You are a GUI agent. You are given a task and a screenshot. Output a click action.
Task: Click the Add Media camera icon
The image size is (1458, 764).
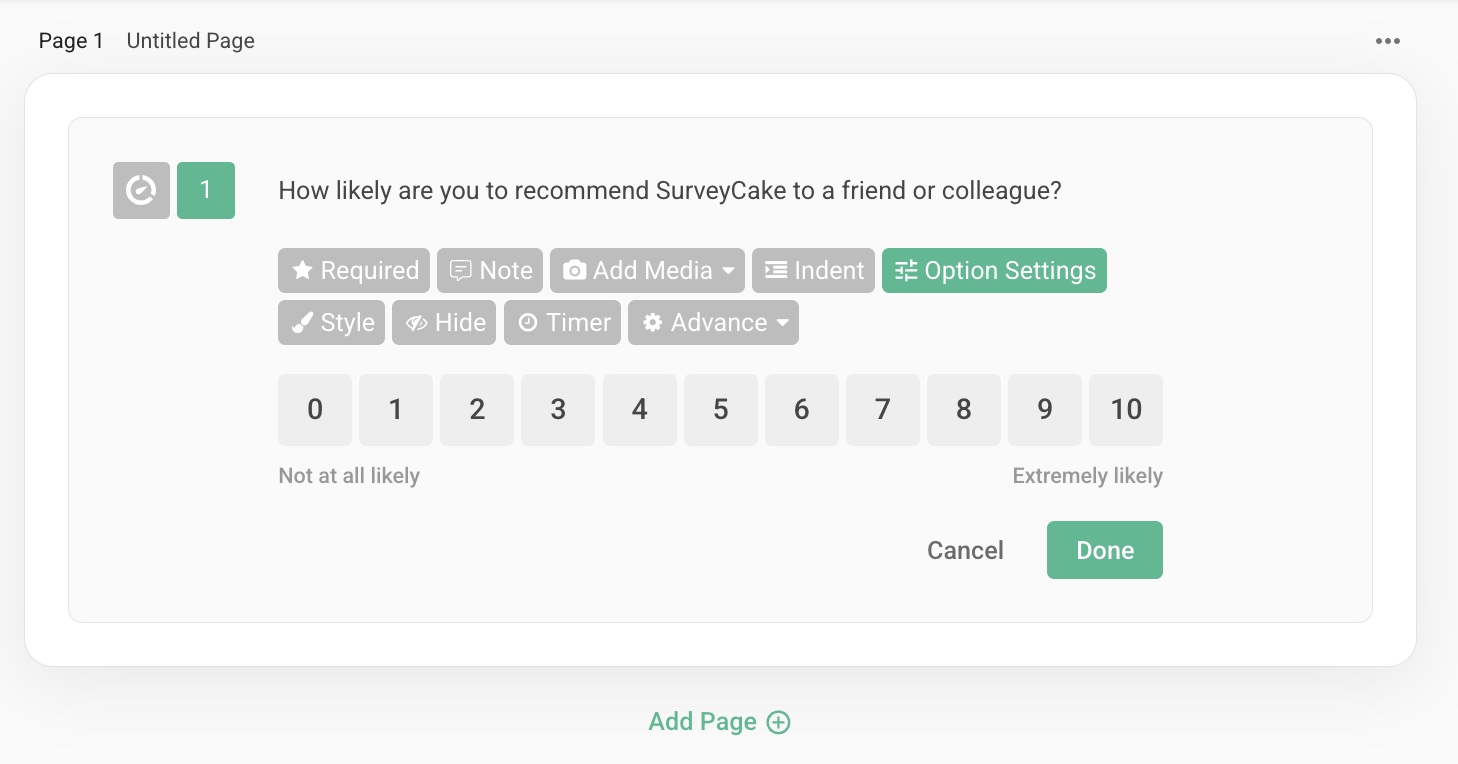(575, 270)
